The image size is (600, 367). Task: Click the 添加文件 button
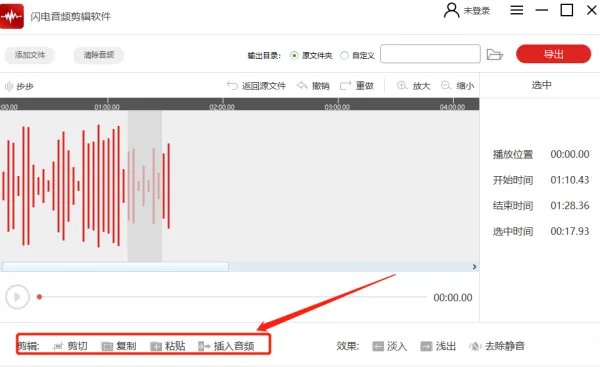click(x=30, y=55)
